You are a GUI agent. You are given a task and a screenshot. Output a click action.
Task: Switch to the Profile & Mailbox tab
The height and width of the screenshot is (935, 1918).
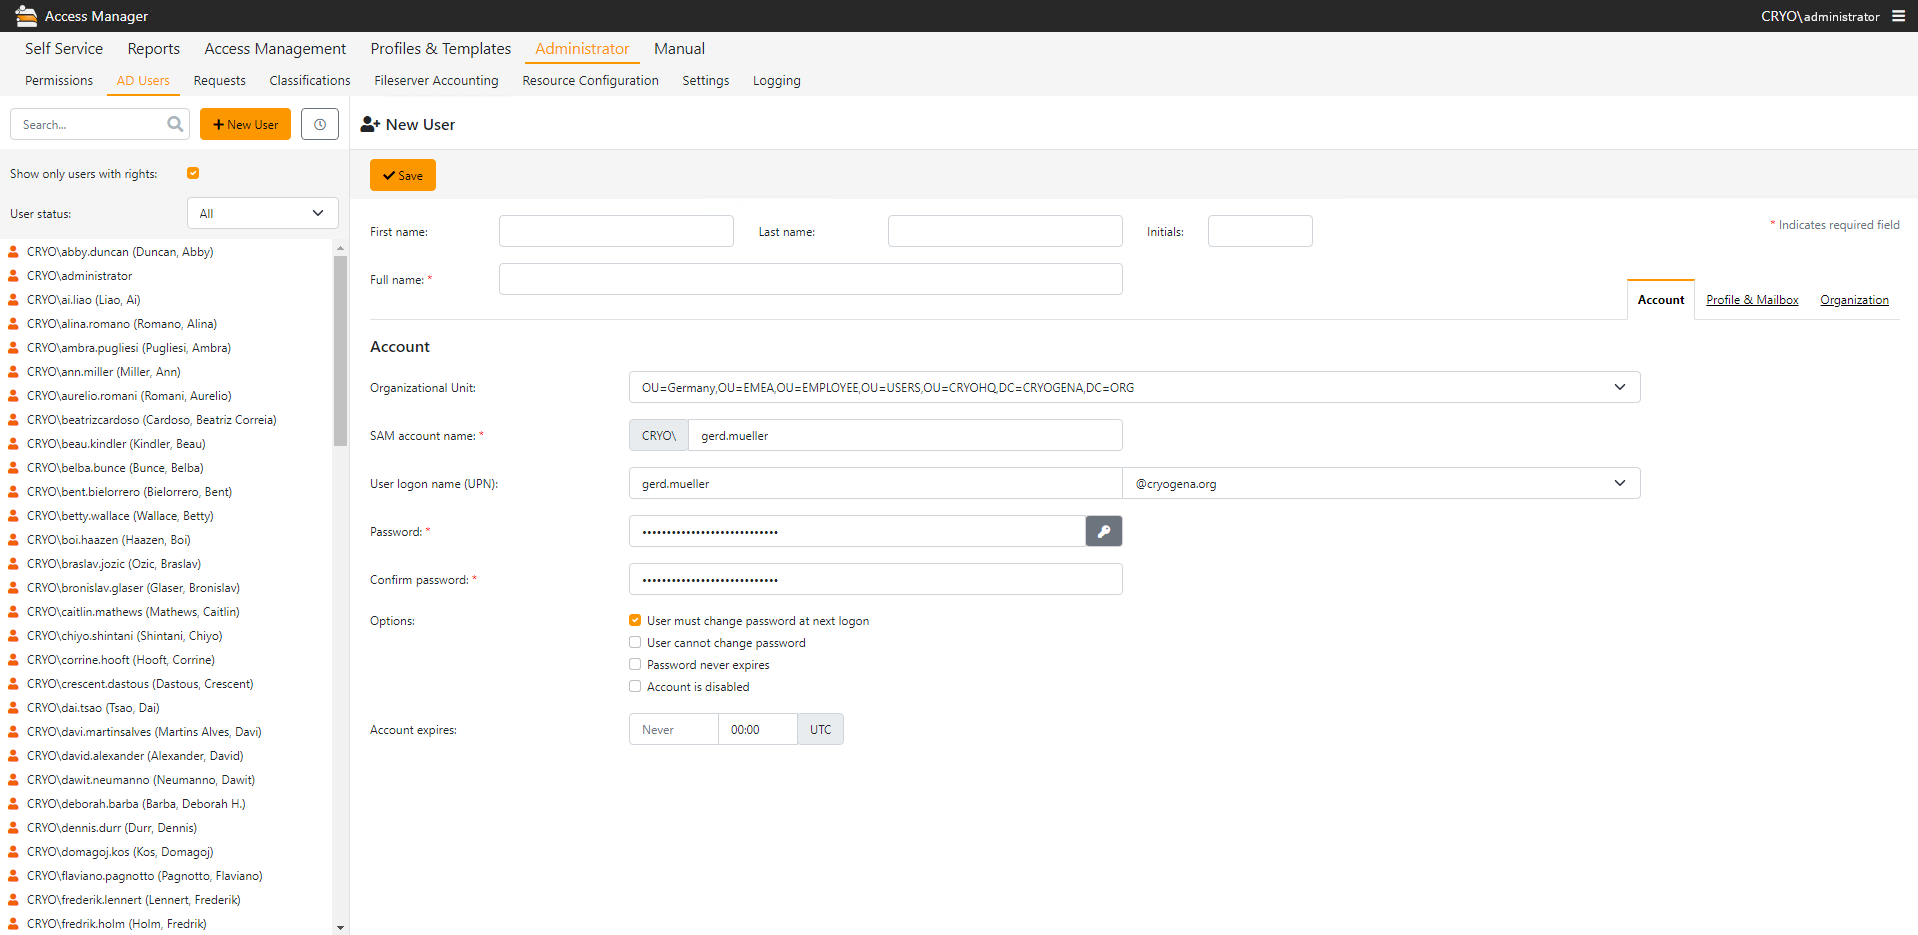pos(1751,300)
